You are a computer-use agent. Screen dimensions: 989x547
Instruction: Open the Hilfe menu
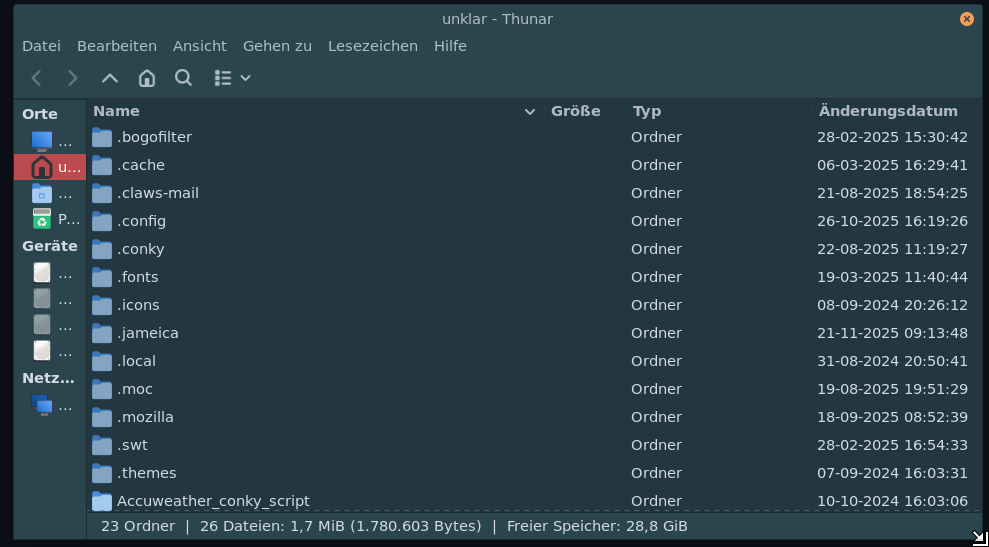point(450,46)
